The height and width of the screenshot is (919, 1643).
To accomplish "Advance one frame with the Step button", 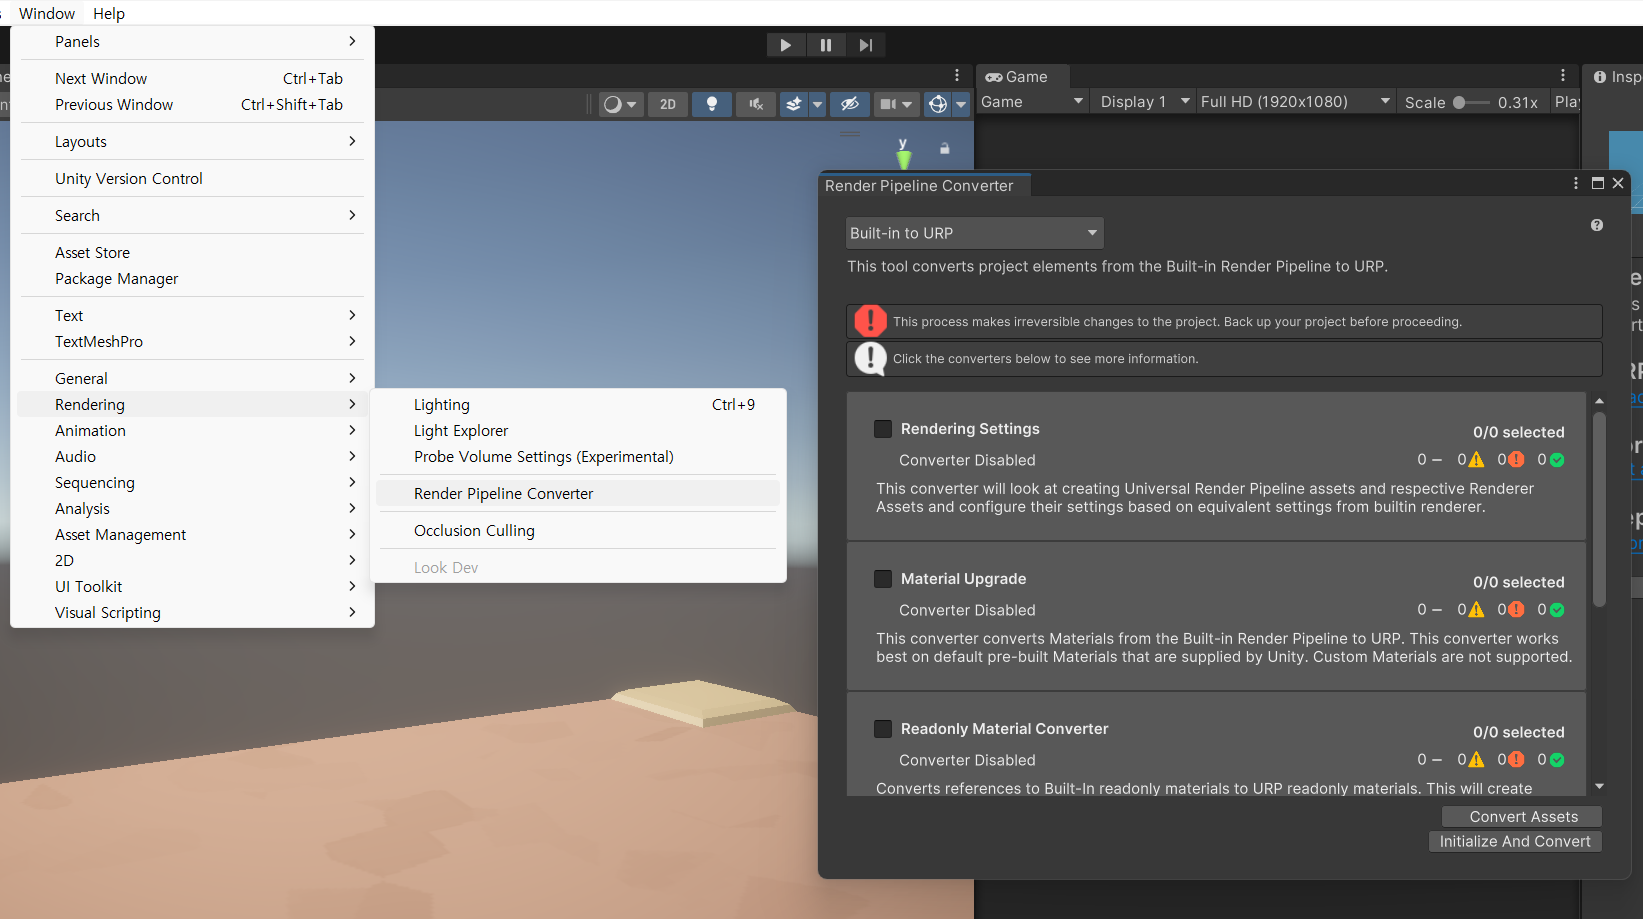I will click(x=866, y=45).
